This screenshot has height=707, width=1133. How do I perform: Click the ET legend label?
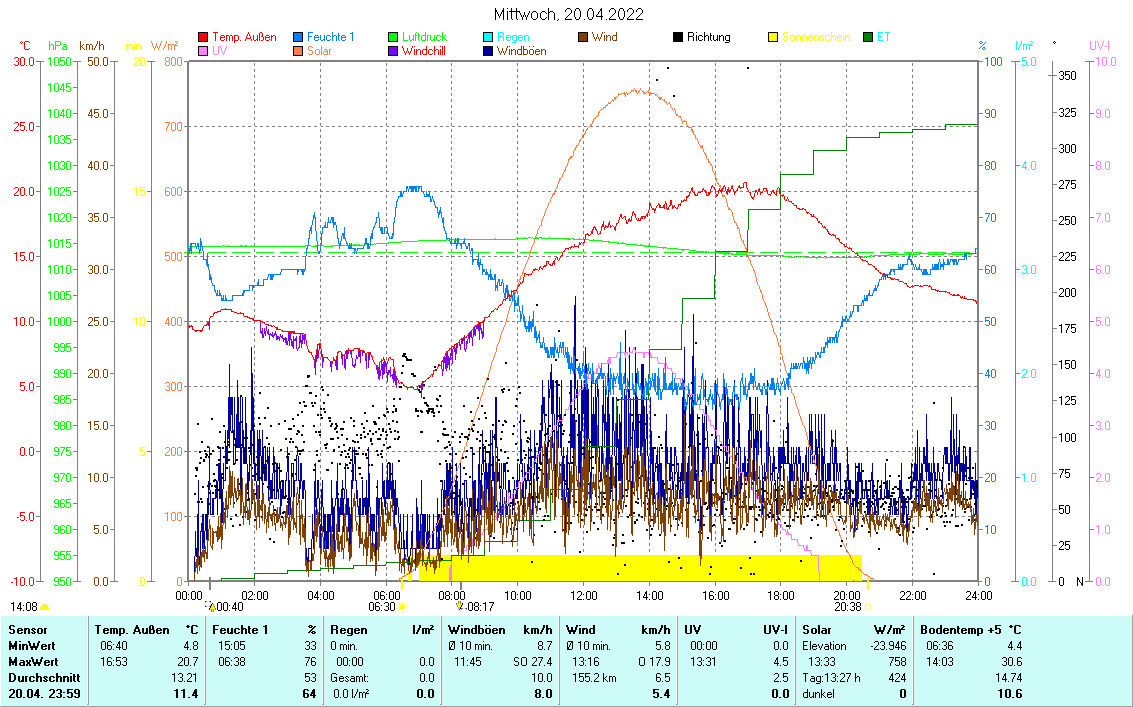[x=883, y=38]
